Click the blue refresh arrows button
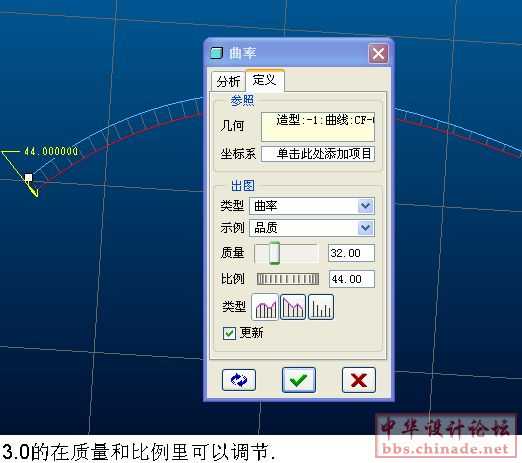 click(x=239, y=380)
